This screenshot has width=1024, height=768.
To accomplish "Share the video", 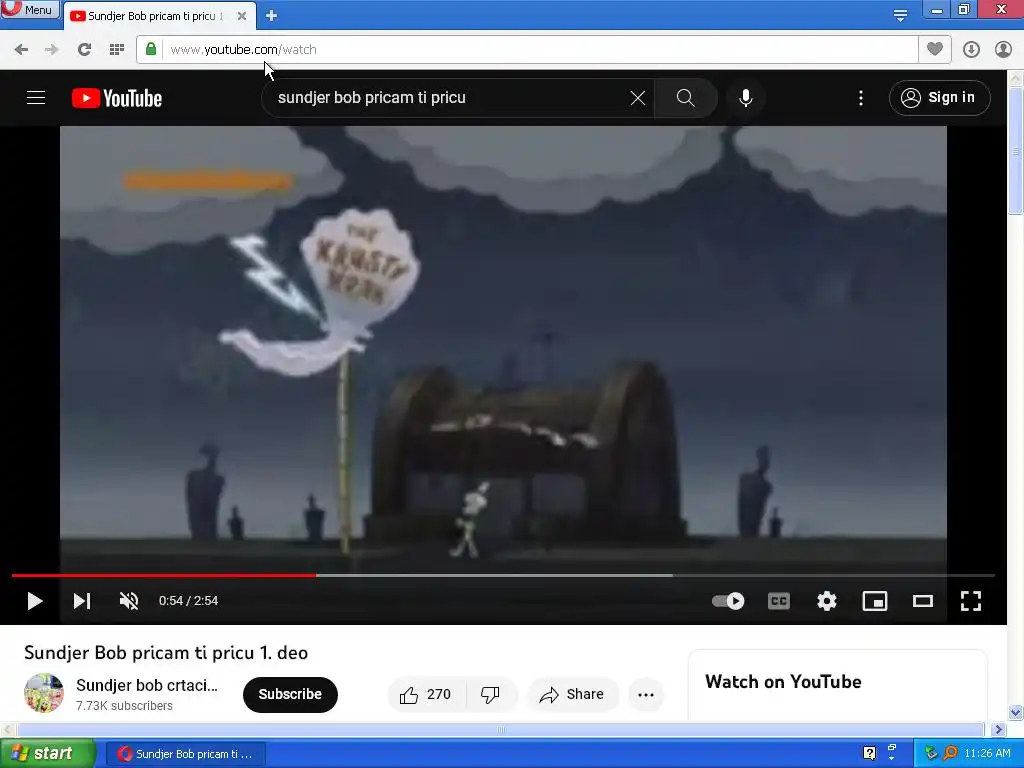I will tap(572, 694).
